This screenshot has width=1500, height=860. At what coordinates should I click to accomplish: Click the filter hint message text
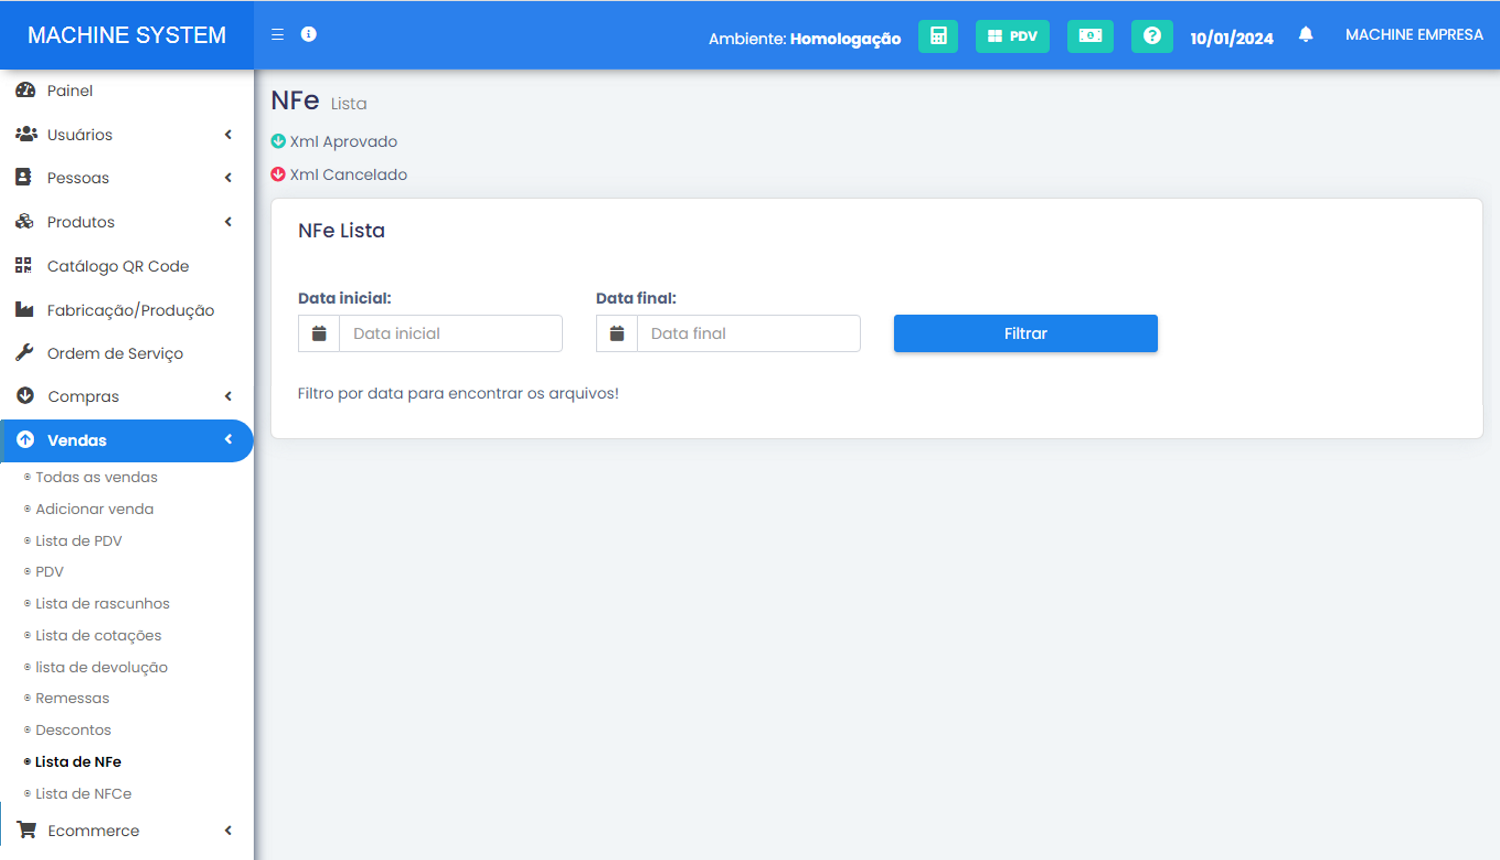tap(458, 393)
